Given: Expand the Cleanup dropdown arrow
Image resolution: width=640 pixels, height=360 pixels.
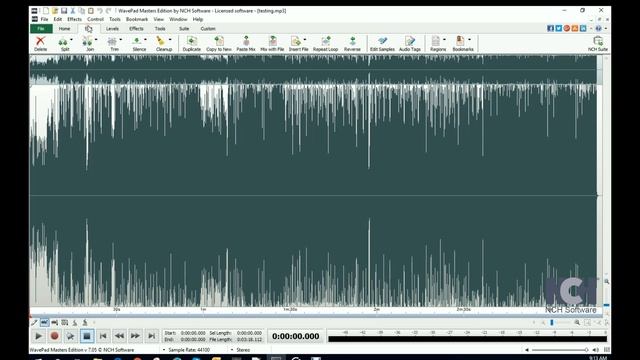Looking at the screenshot, I should click(x=170, y=40).
